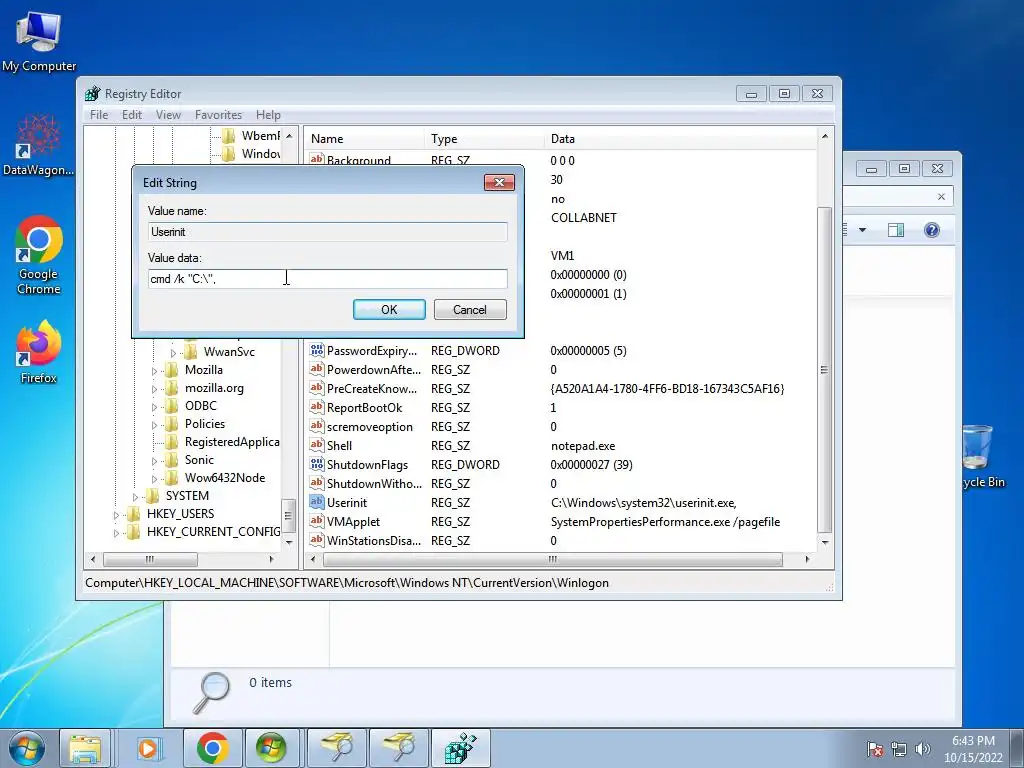Expand the WwanSvc tree node
This screenshot has width=1024, height=768.
click(173, 353)
